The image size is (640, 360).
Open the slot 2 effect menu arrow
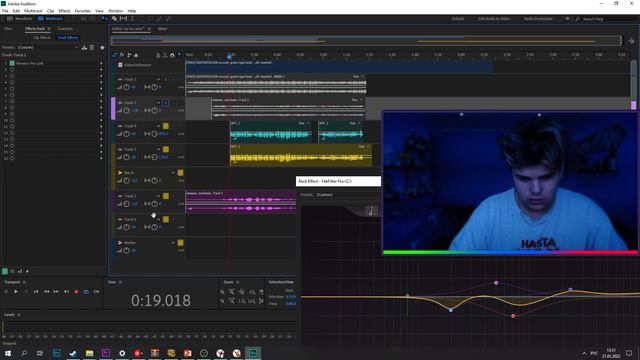pyautogui.click(x=101, y=70)
